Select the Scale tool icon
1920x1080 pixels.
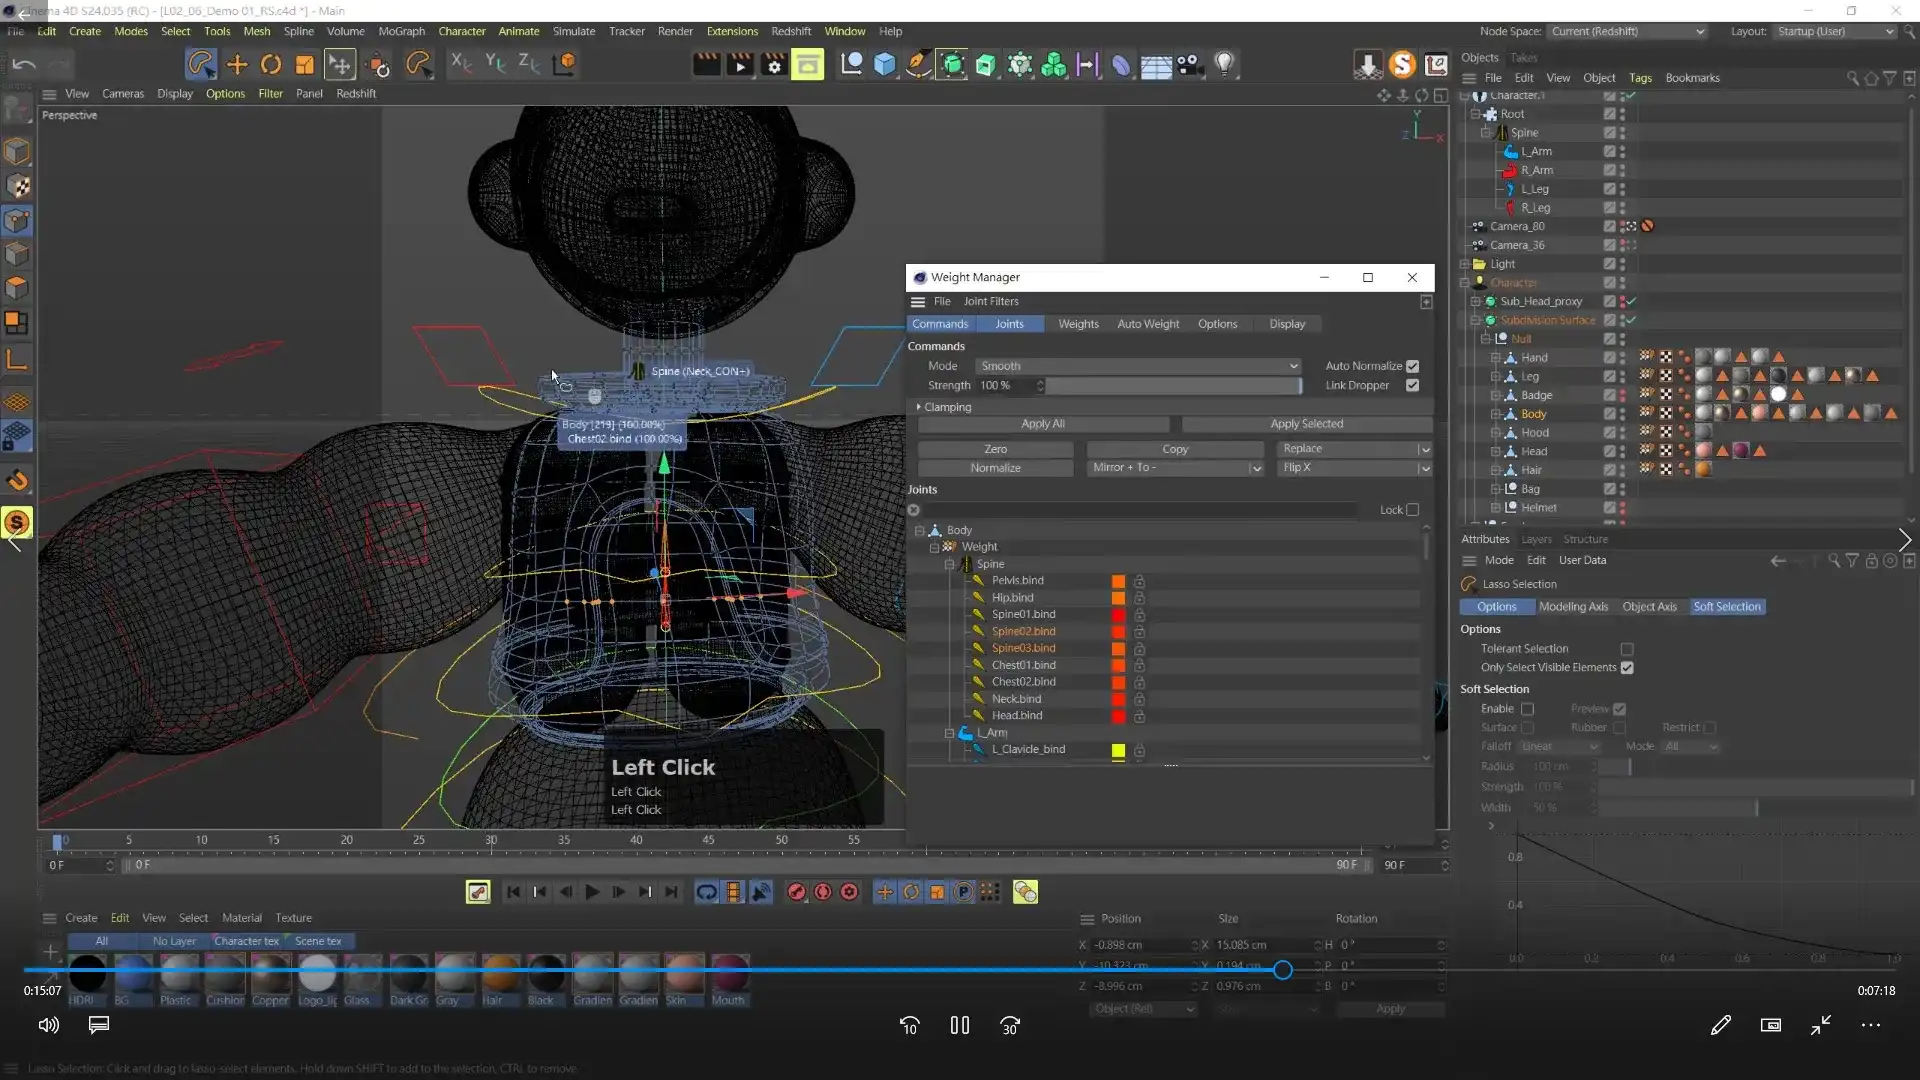[304, 65]
